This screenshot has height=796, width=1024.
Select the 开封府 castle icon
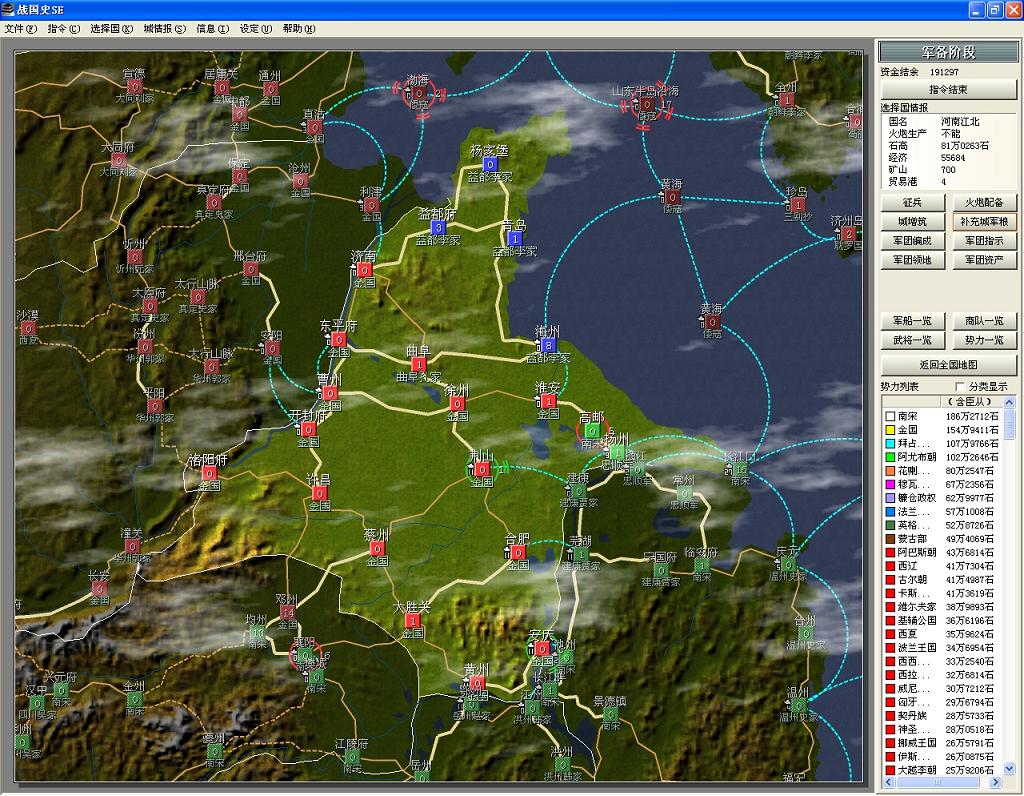(309, 429)
